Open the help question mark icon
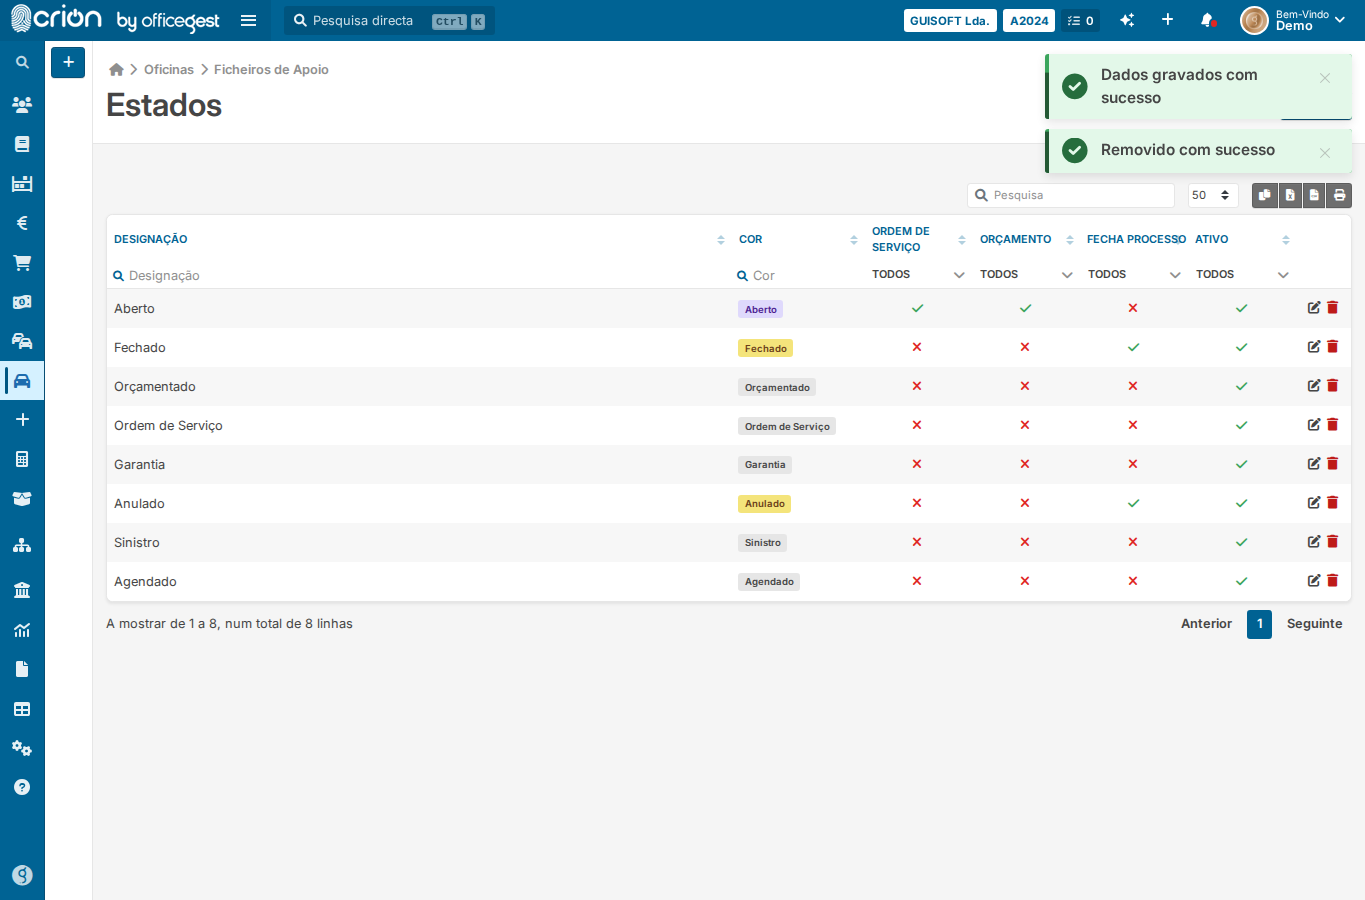The image size is (1365, 900). click(x=22, y=787)
